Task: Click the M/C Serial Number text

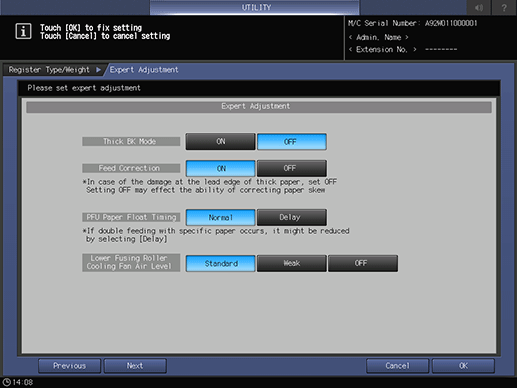Action: pos(413,23)
